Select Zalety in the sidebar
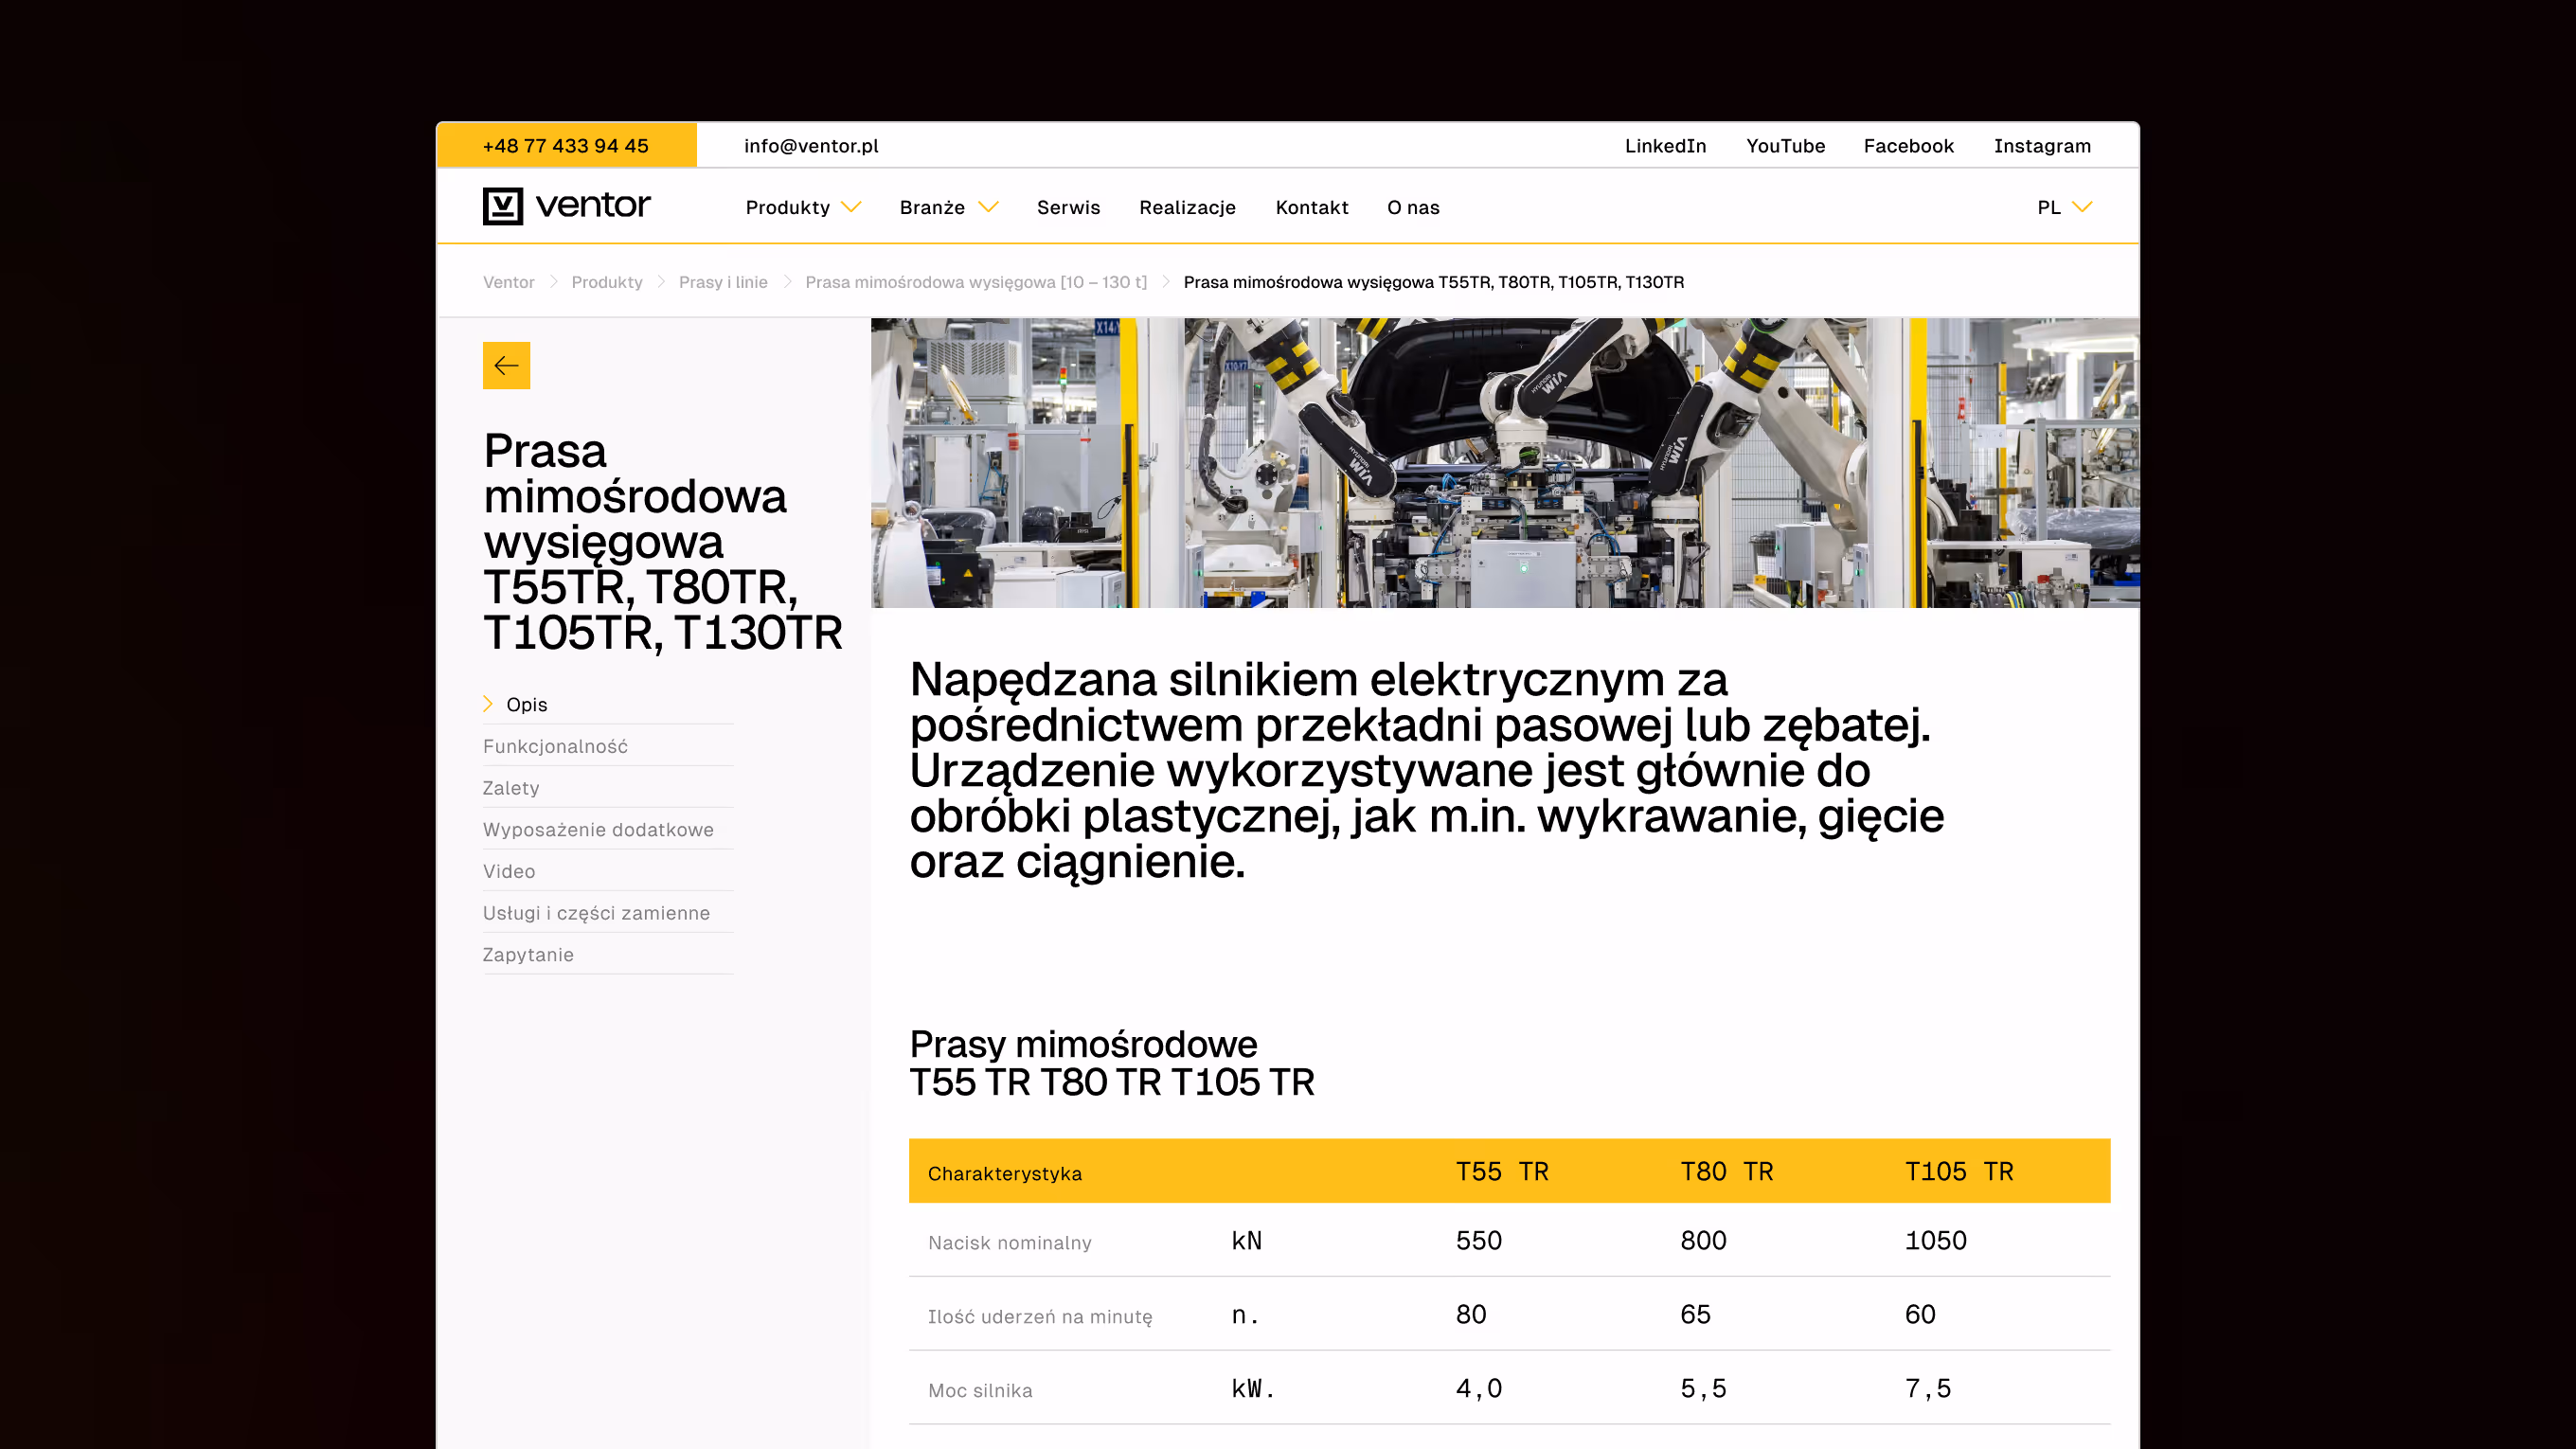This screenshot has width=2576, height=1449. [511, 788]
